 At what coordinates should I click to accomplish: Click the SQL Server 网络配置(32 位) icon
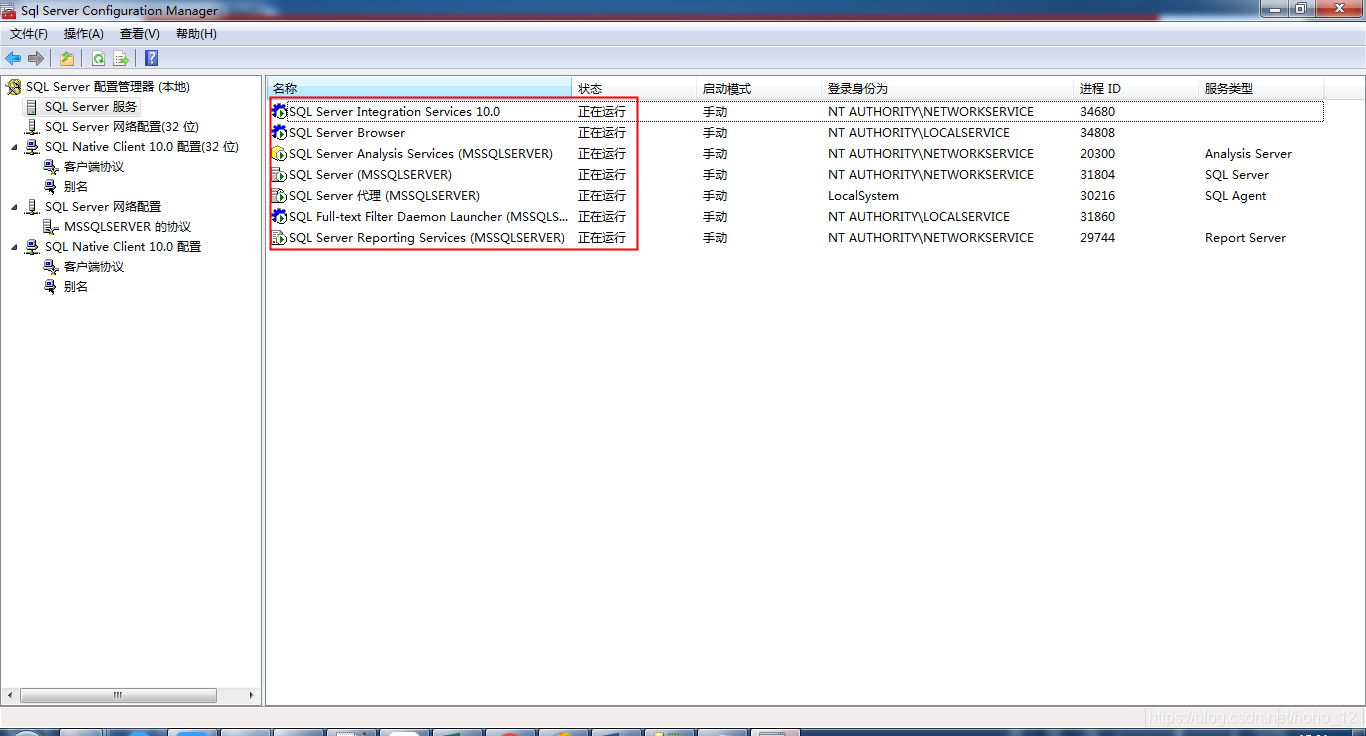click(x=33, y=127)
